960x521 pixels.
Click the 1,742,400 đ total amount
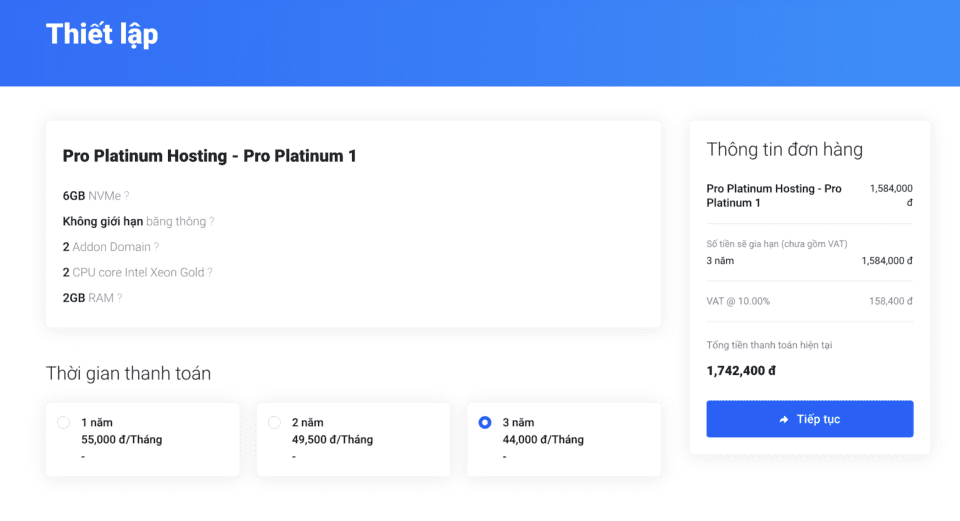pos(741,371)
